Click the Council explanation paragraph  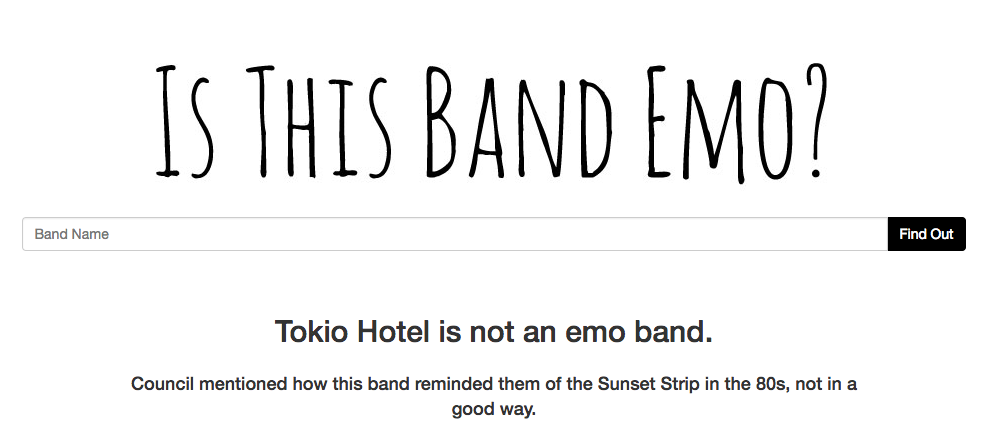493,396
